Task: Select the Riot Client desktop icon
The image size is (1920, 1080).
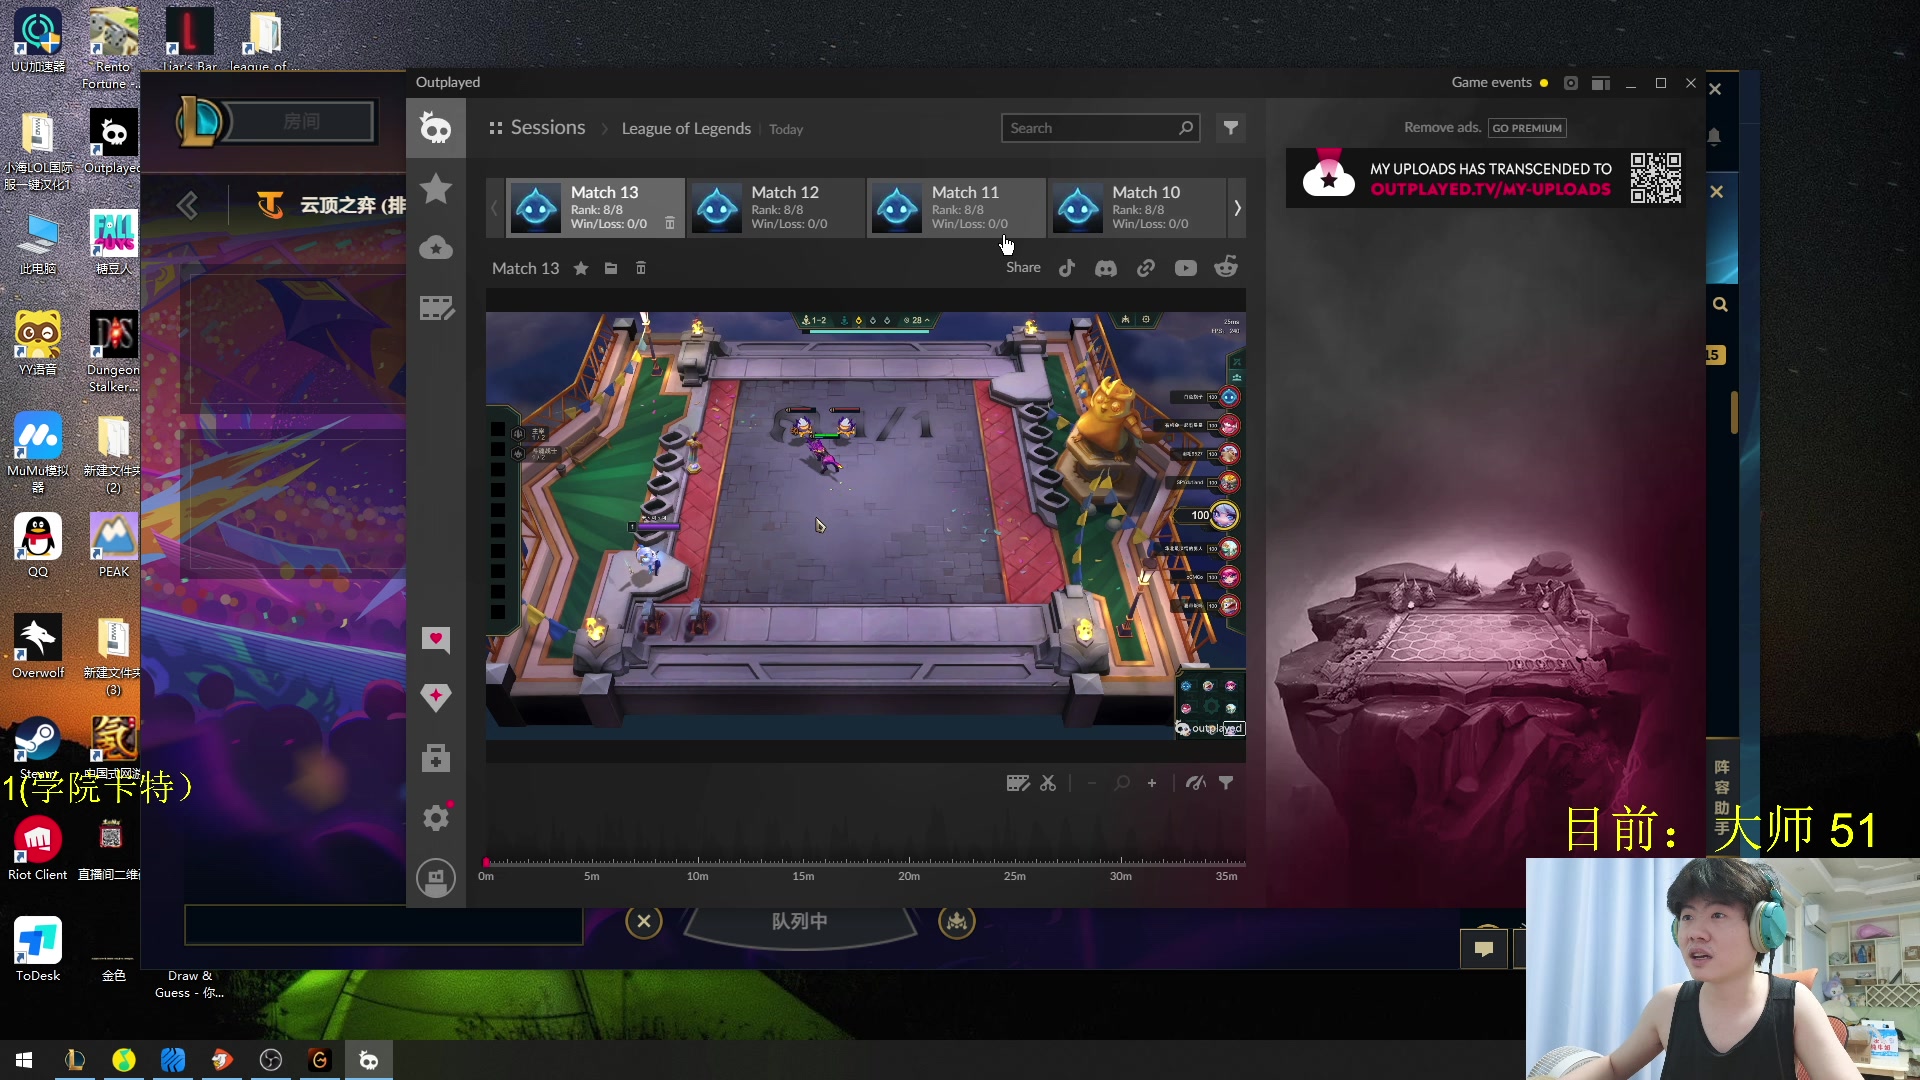Action: pyautogui.click(x=38, y=848)
